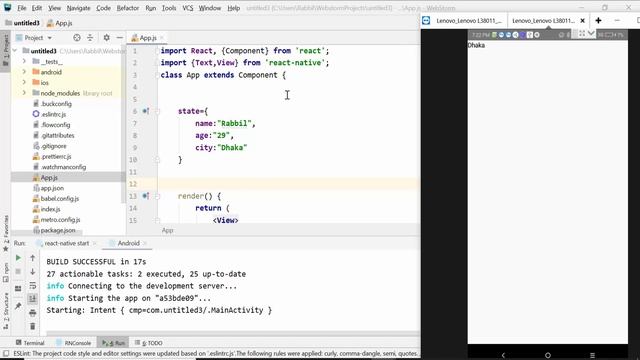Image resolution: width=640 pixels, height=360 pixels.
Task: Click the locate/scroll-from-source target icon
Action: click(x=77, y=38)
